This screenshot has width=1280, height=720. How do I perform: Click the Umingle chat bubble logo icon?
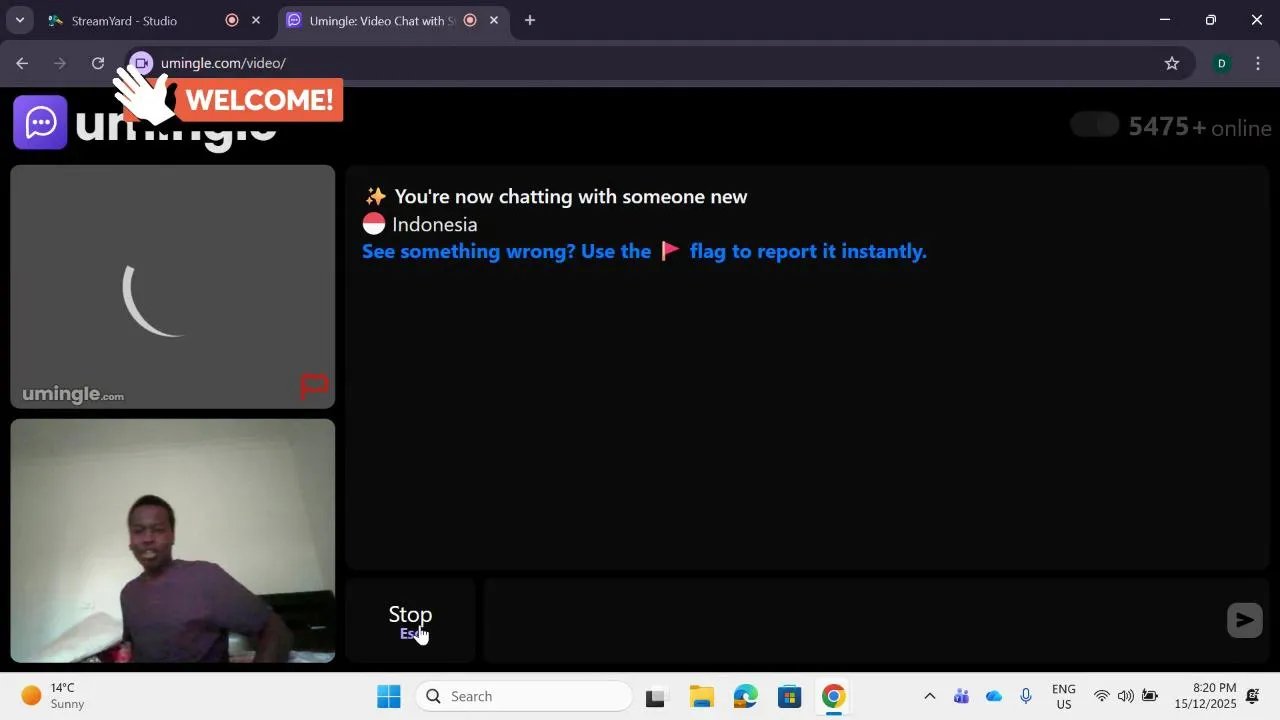(x=40, y=122)
